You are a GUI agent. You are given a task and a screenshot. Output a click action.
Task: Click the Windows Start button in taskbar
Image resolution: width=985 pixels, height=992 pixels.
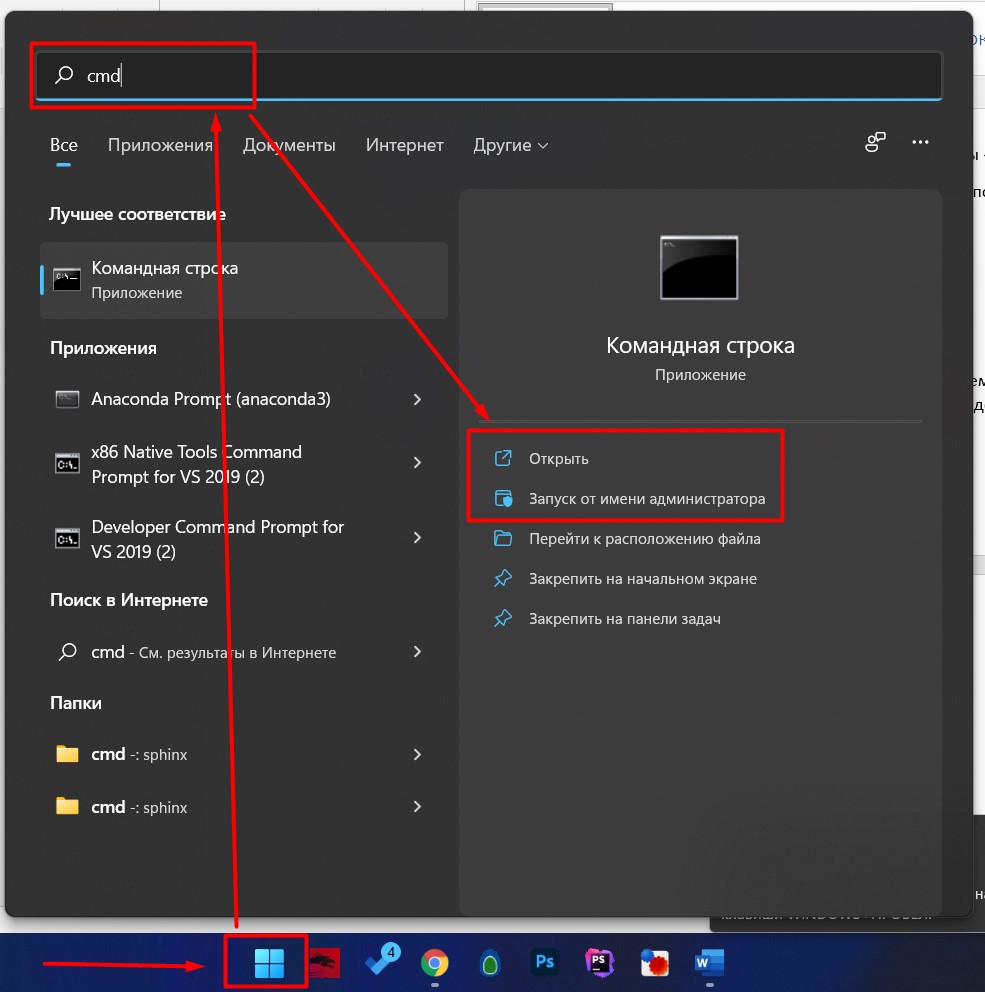click(269, 962)
